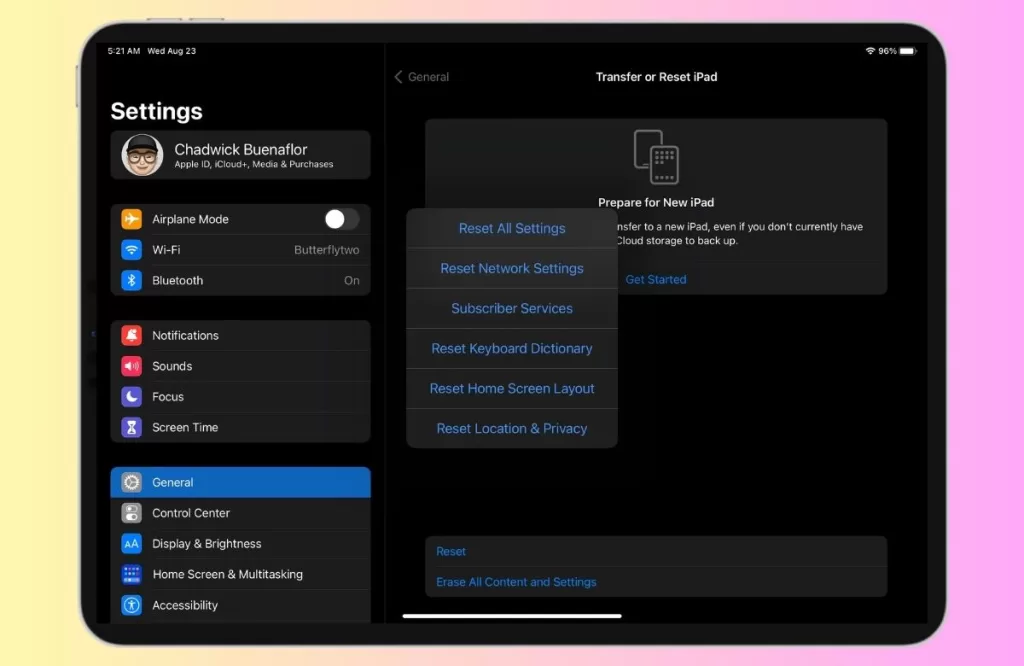The image size is (1024, 666).
Task: Tap the Control Center icon
Action: click(131, 513)
